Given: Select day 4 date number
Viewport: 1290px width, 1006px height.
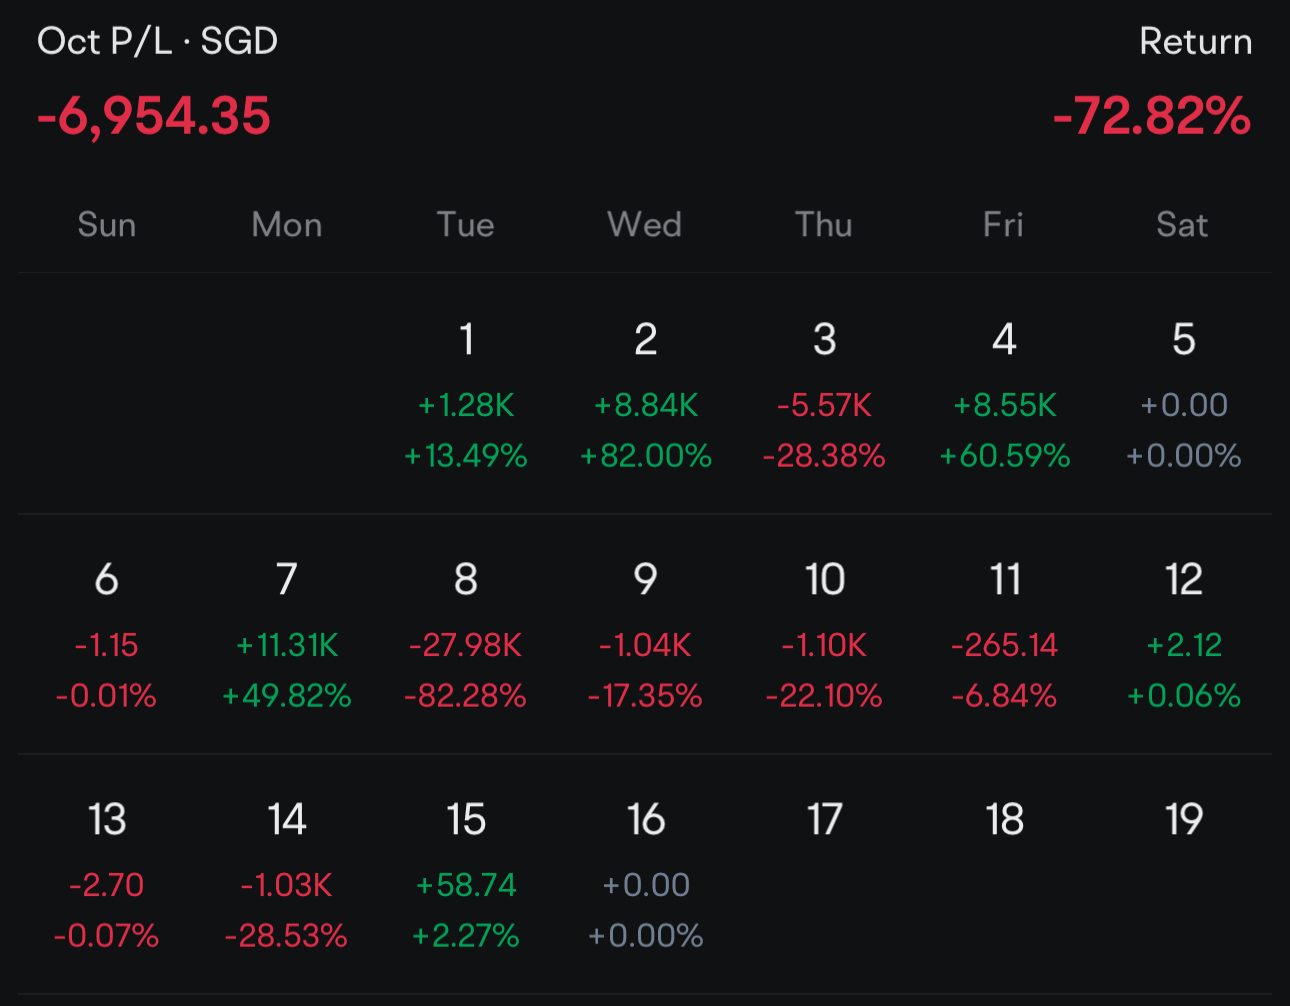Looking at the screenshot, I should tap(1004, 340).
